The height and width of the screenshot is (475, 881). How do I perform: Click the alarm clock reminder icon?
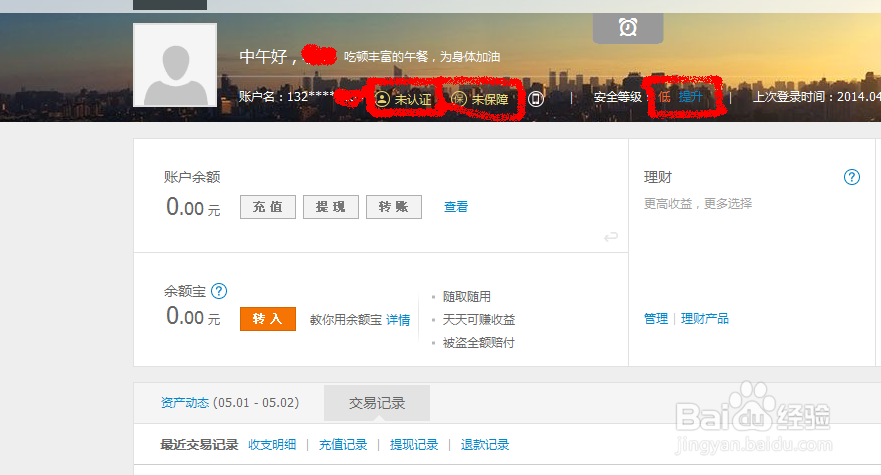628,27
